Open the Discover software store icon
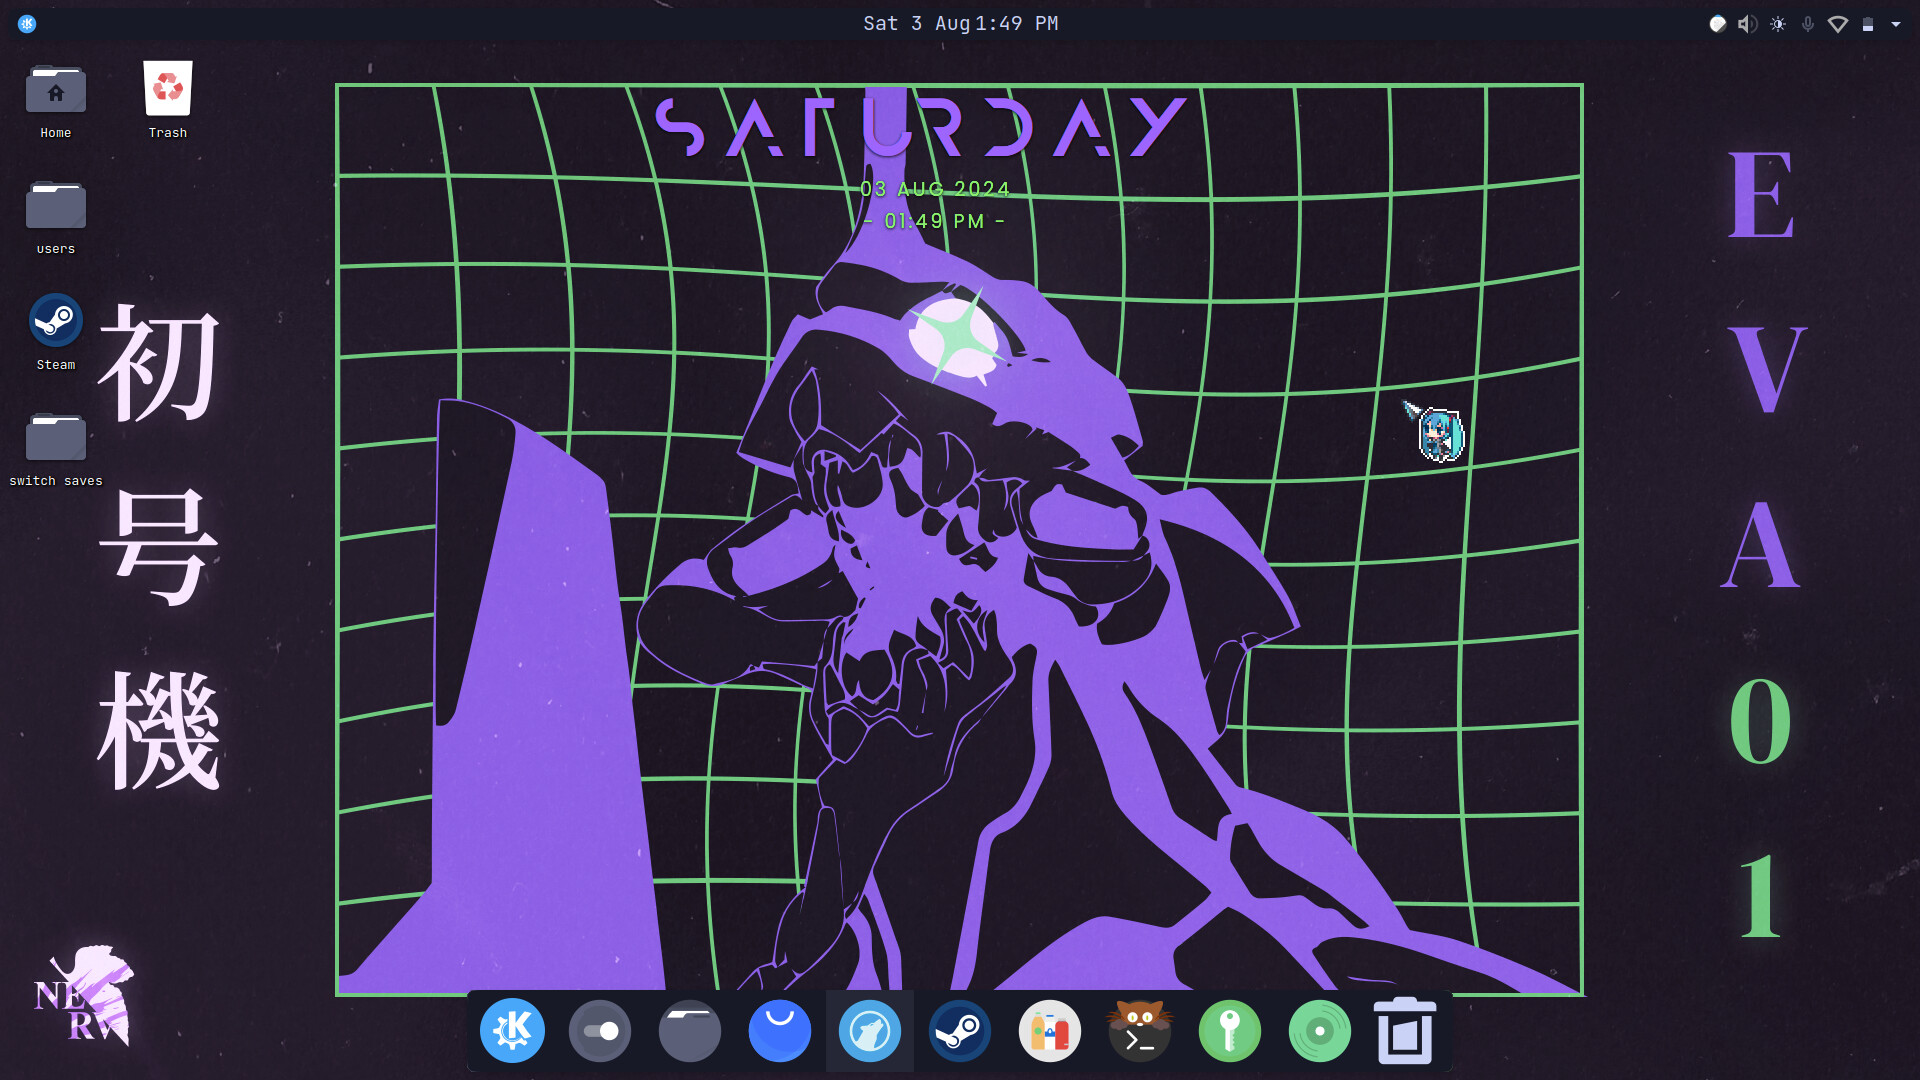This screenshot has height=1080, width=1920. pos(780,1030)
